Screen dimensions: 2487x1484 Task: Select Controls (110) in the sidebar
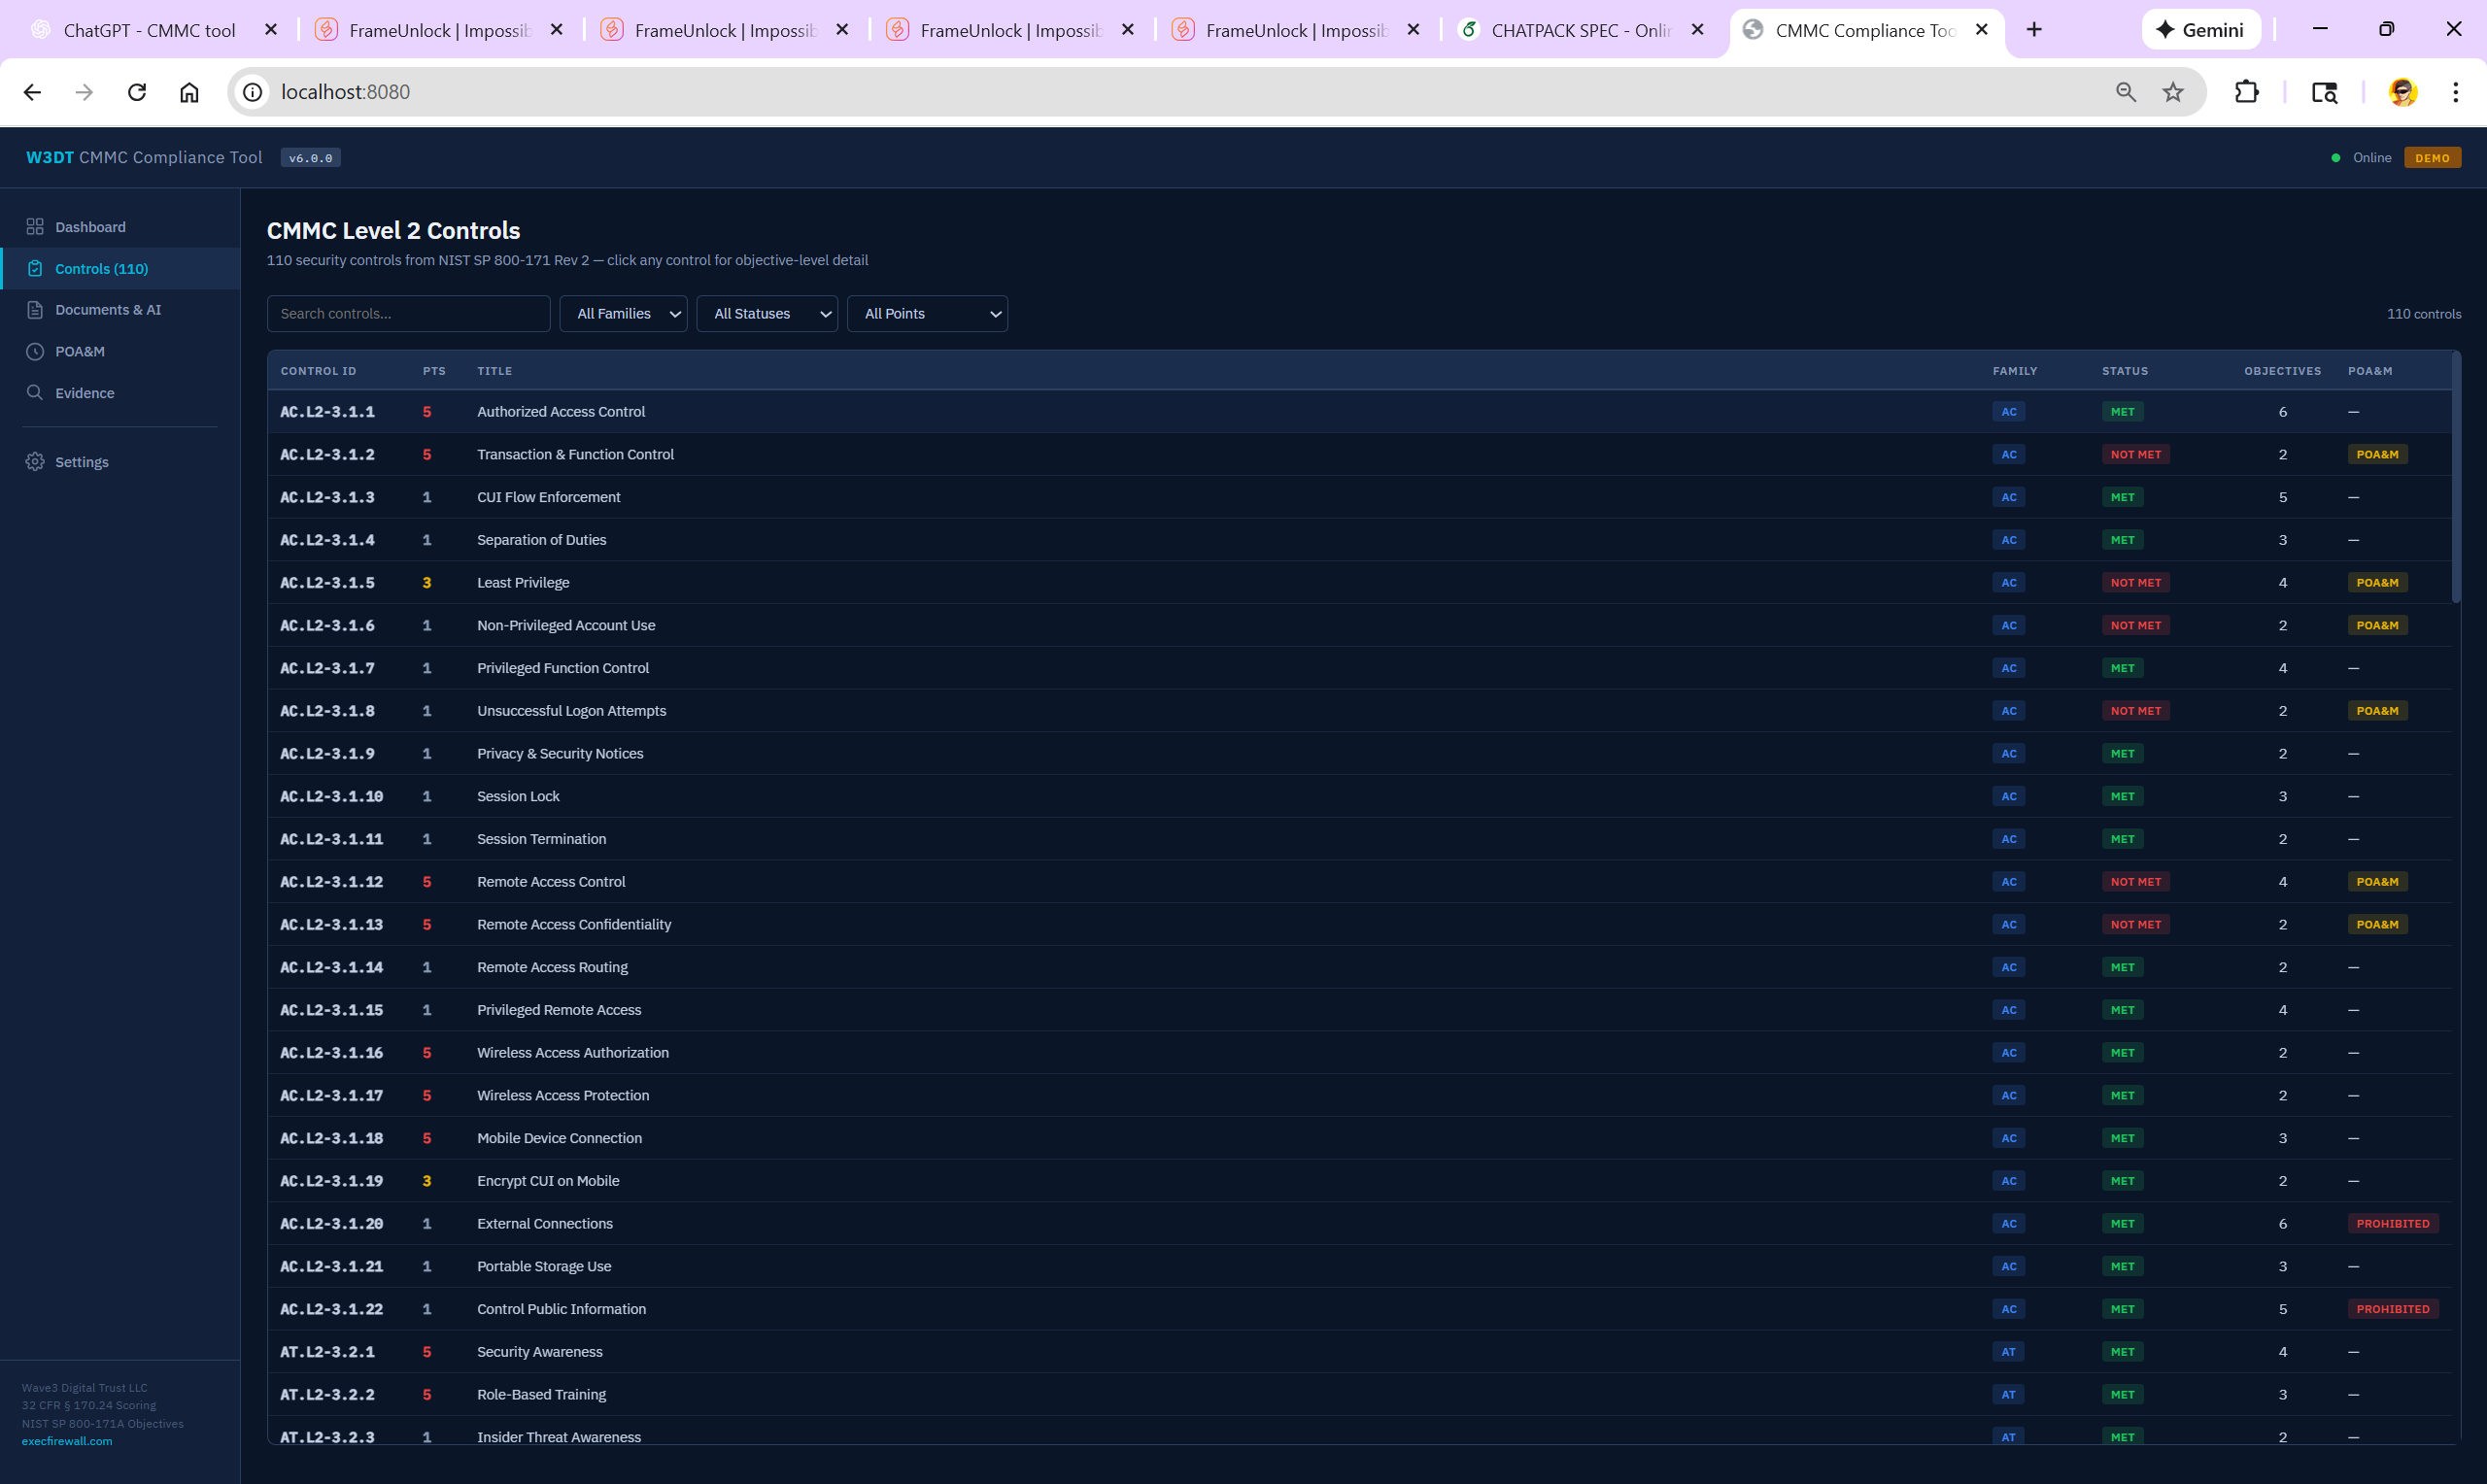102,269
